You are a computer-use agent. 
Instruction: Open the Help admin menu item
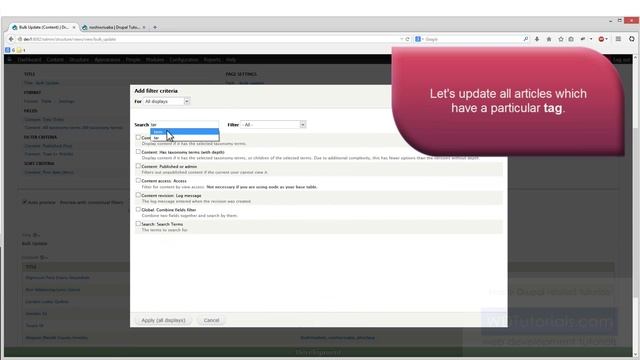pyautogui.click(x=231, y=60)
